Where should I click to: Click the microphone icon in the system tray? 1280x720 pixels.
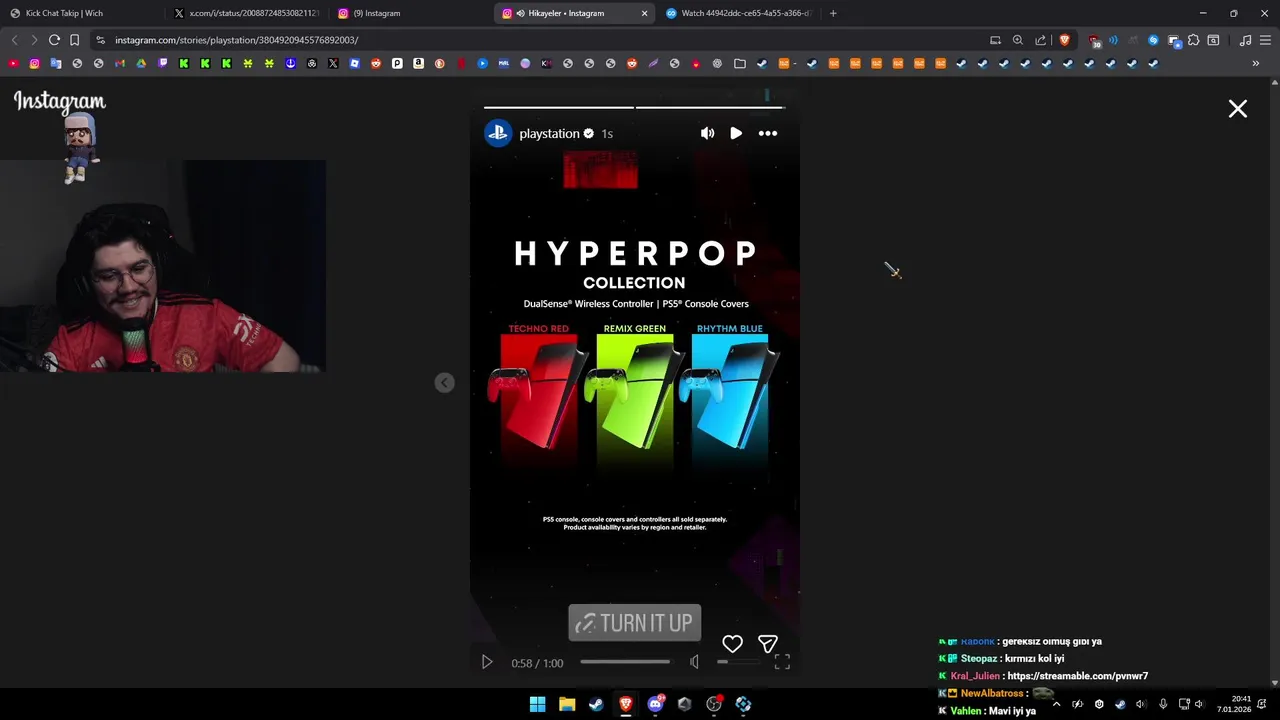click(x=1162, y=704)
